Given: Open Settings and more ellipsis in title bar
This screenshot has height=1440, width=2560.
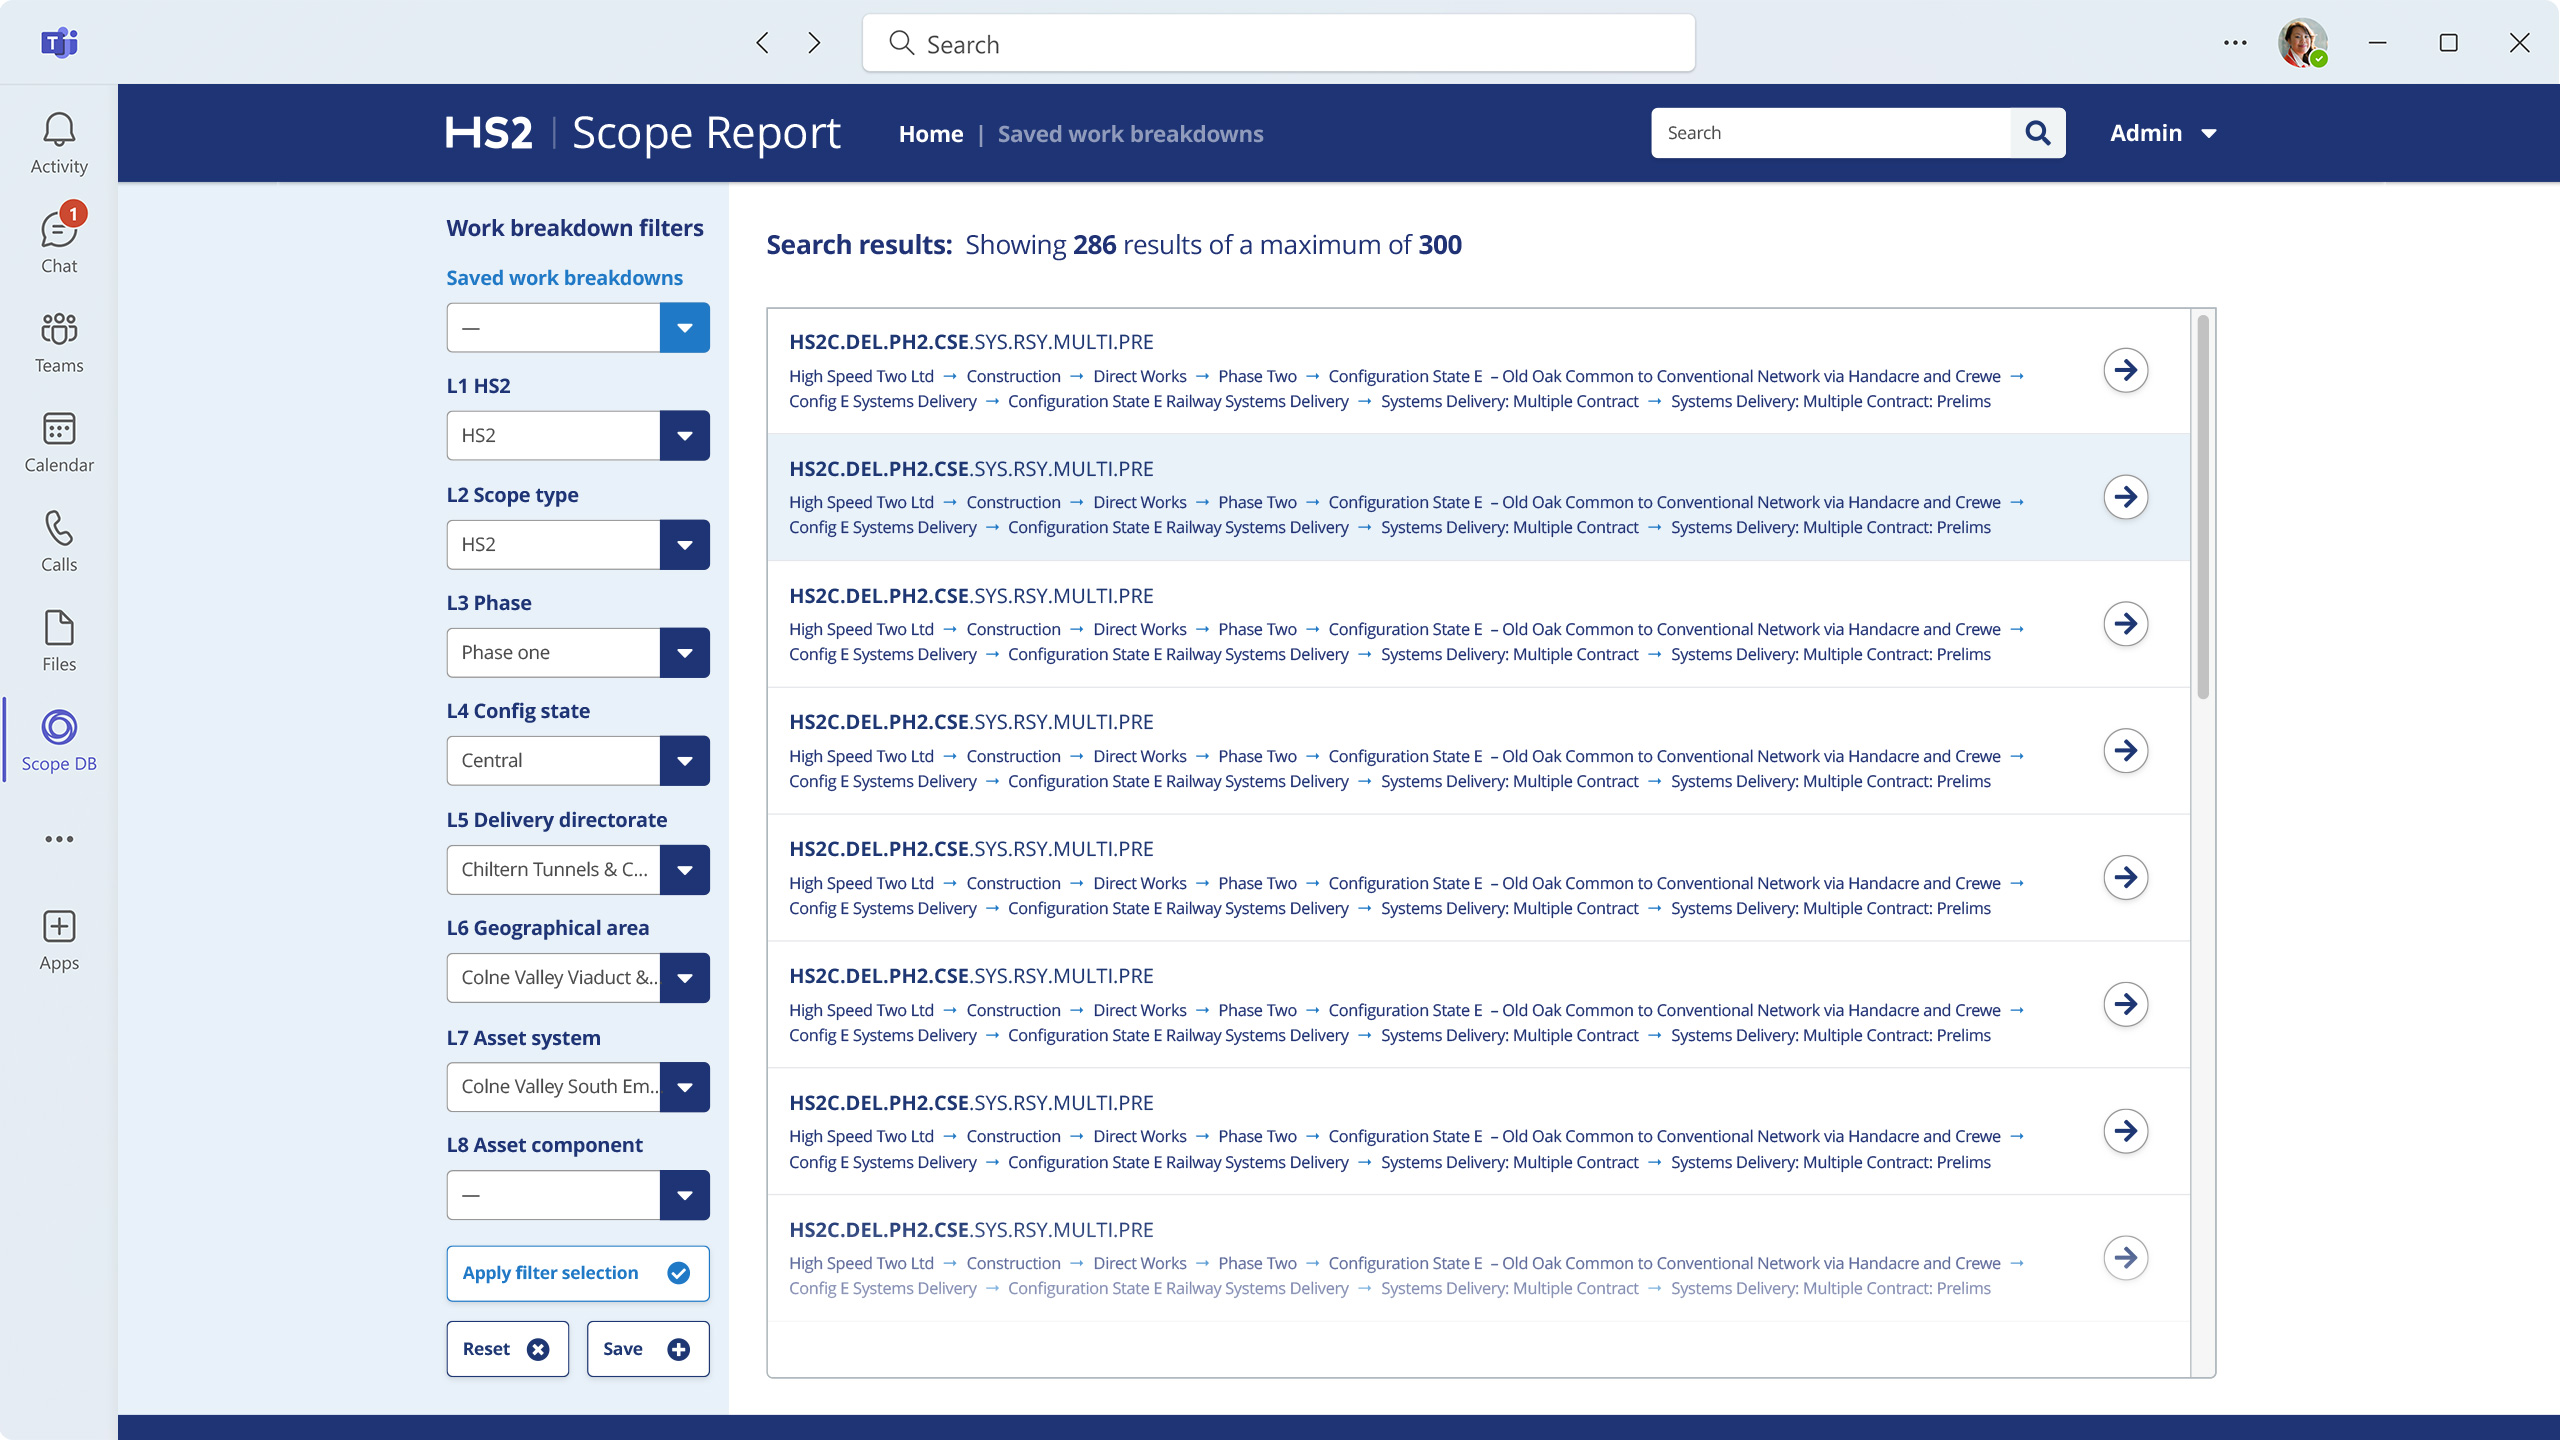Looking at the screenshot, I should tap(2235, 42).
